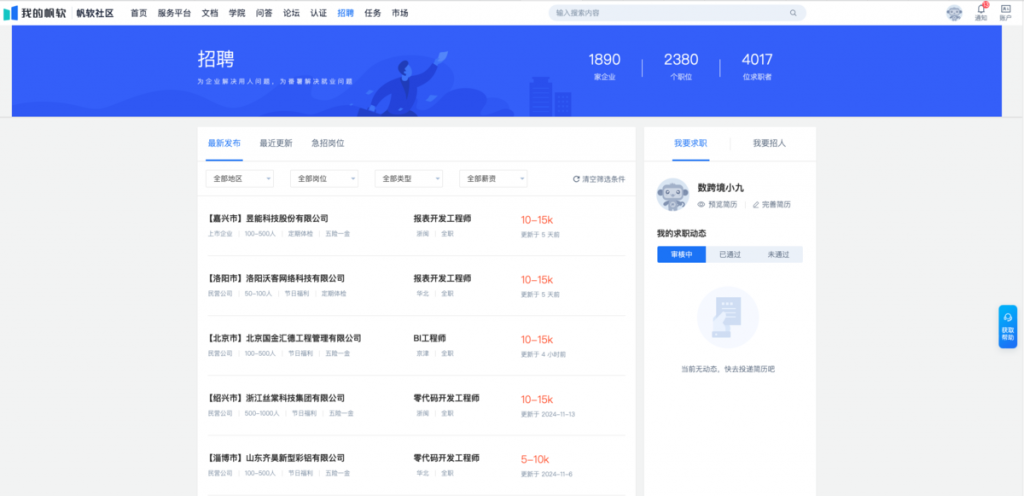
Task: Open the 账户 account icon
Action: click(1005, 10)
